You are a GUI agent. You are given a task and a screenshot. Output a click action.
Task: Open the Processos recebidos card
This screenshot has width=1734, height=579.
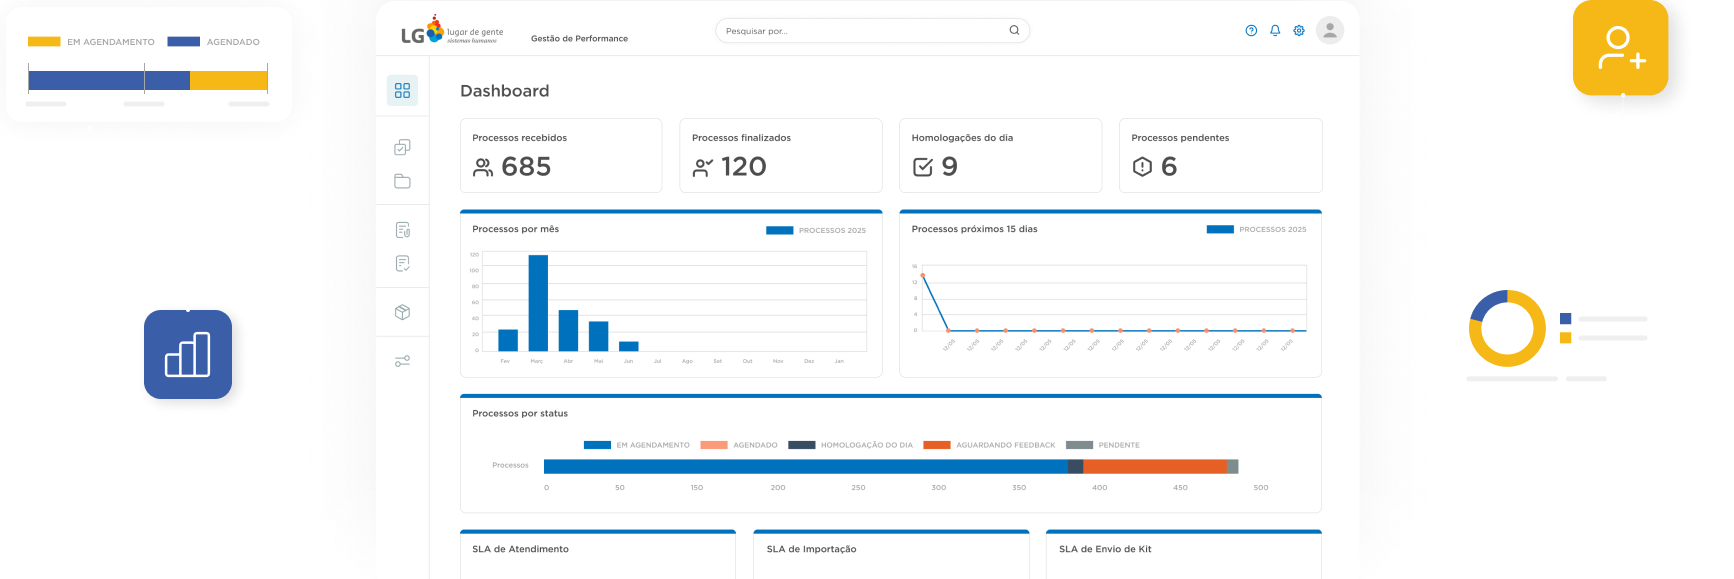[561, 155]
